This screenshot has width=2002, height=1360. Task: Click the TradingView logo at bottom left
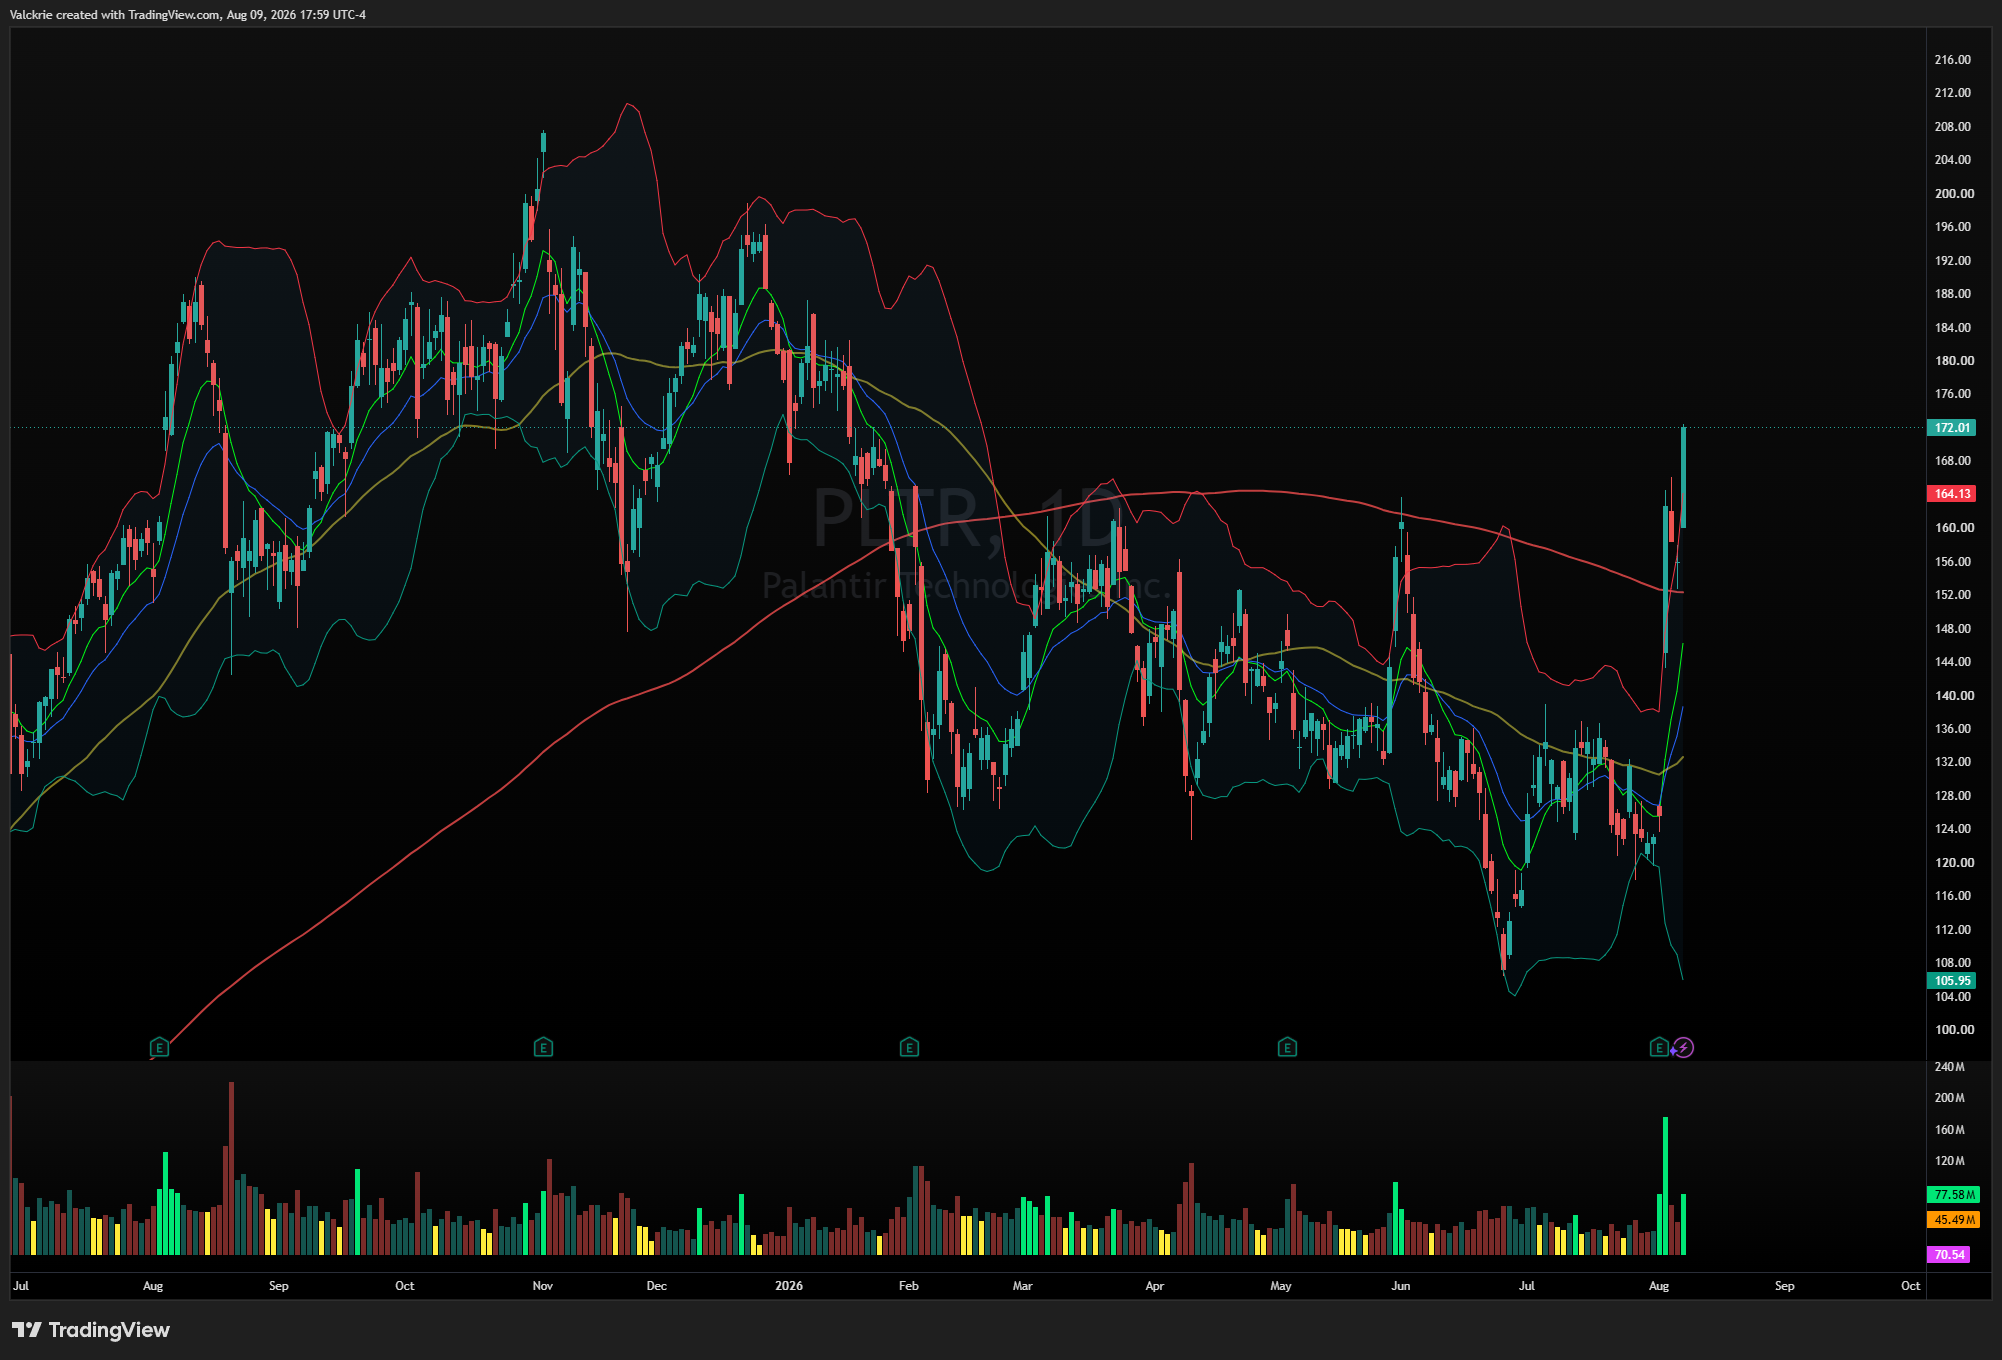click(x=91, y=1329)
